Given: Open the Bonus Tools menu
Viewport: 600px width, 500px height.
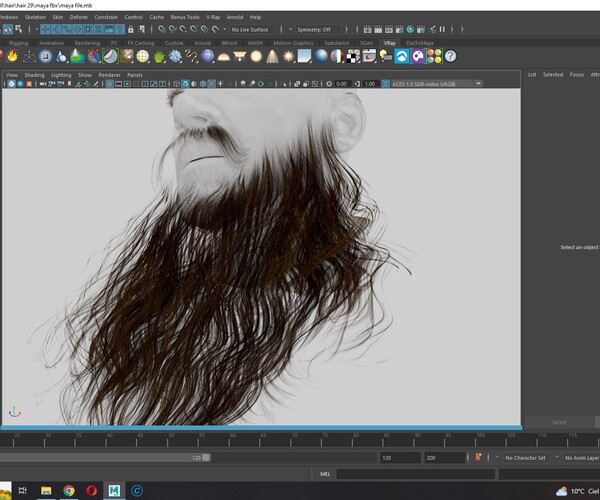Looking at the screenshot, I should [185, 17].
